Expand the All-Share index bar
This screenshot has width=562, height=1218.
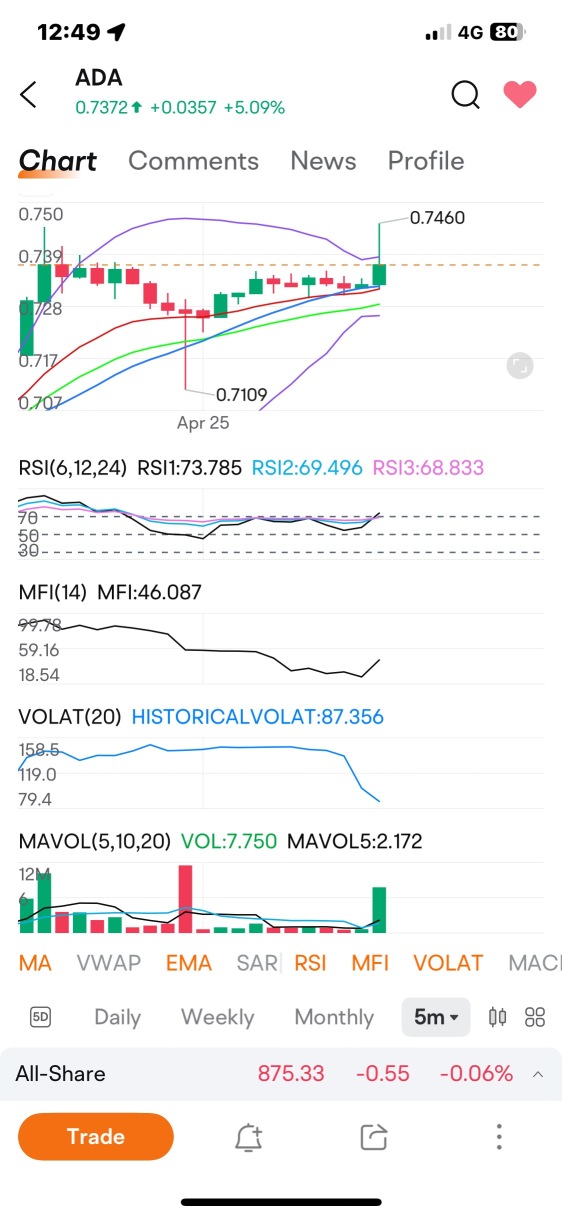pos(281,1074)
